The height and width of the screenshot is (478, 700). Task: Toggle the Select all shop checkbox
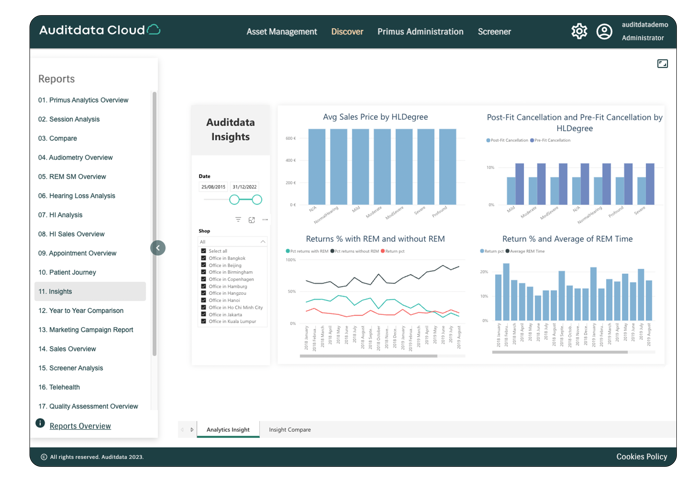pyautogui.click(x=204, y=251)
